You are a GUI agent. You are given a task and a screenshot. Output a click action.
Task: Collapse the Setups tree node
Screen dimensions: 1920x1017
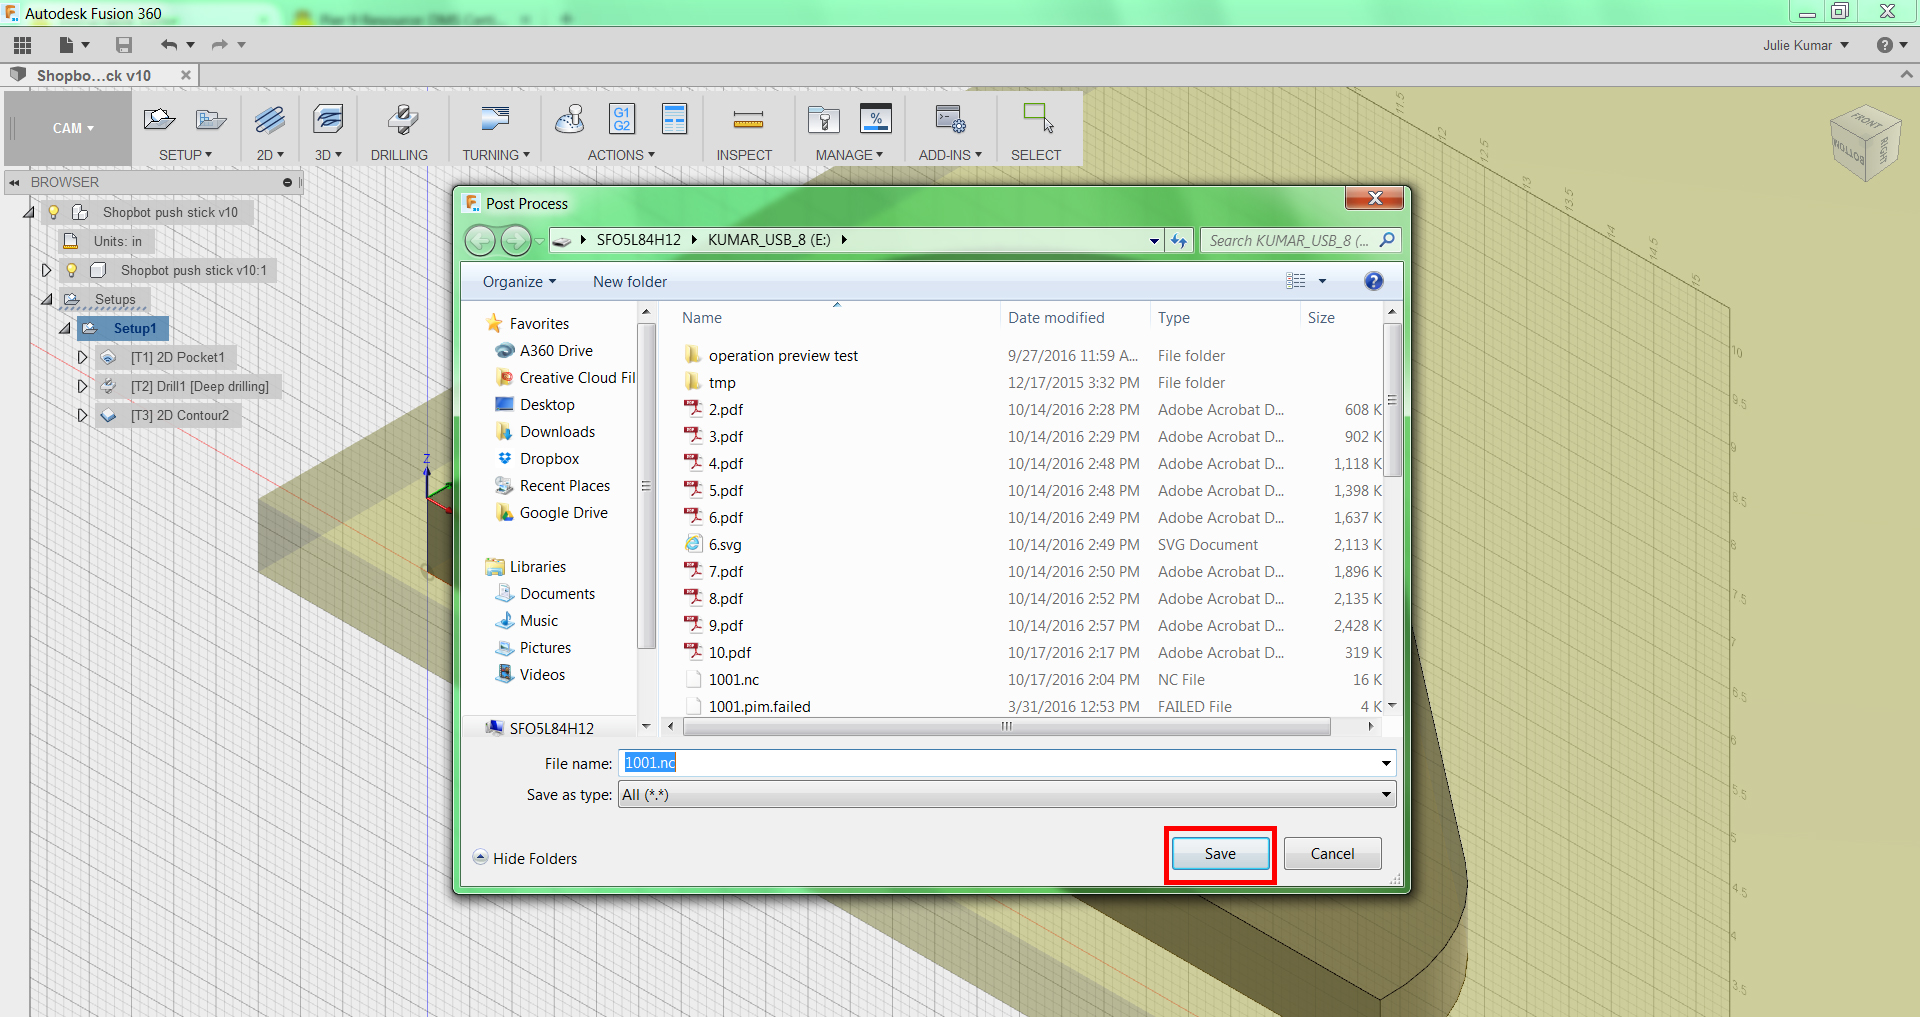pyautogui.click(x=46, y=299)
